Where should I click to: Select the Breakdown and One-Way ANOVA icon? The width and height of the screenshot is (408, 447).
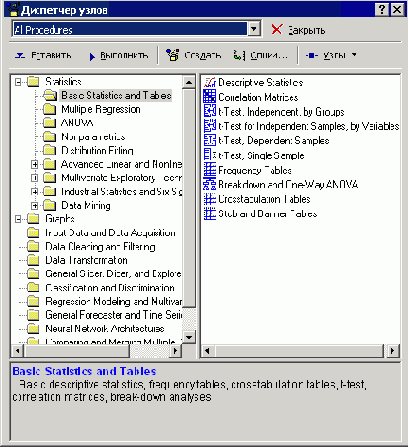click(210, 184)
